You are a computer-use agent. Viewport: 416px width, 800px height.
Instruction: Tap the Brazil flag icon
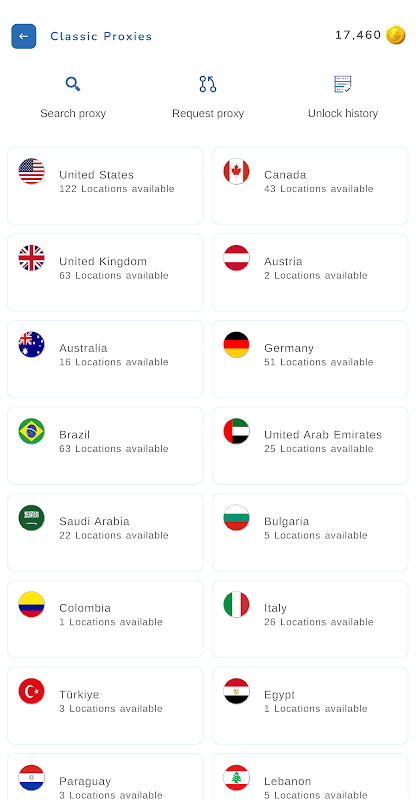point(32,431)
